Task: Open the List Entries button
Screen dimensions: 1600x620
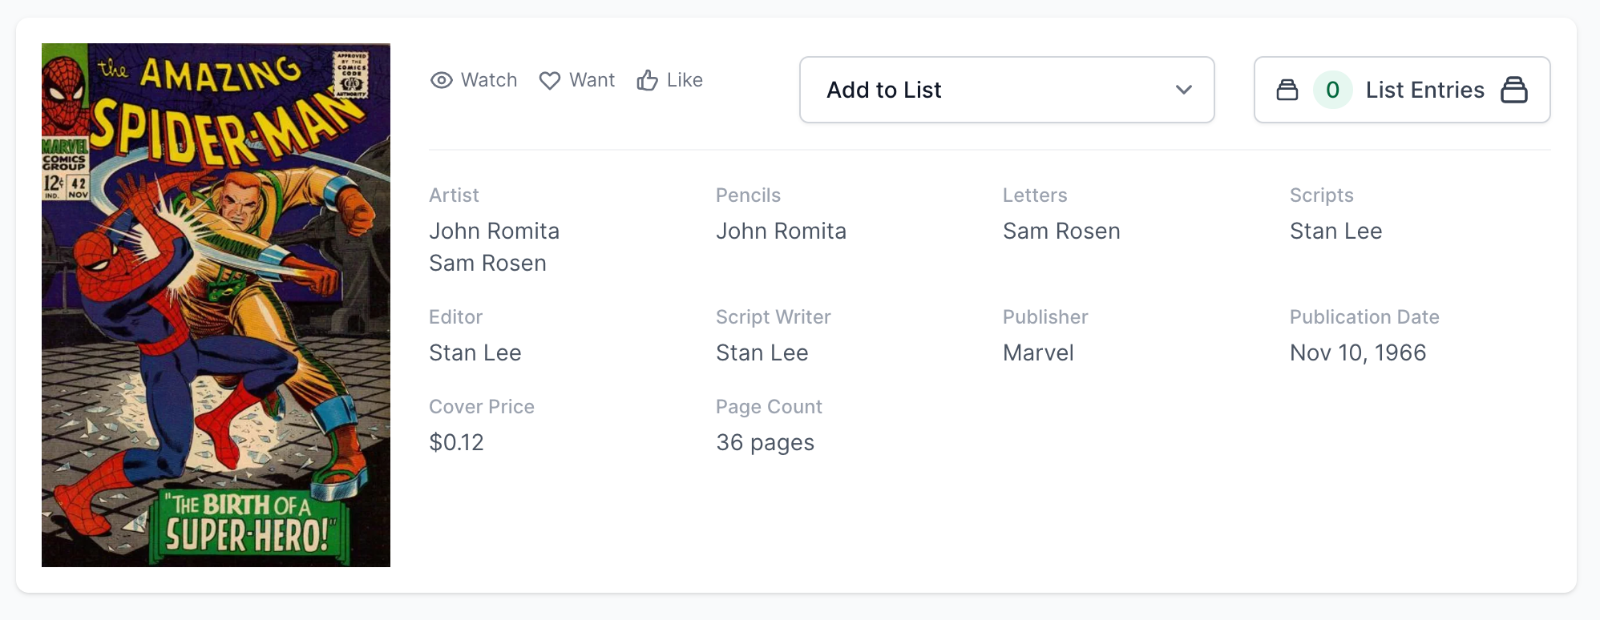Action: pyautogui.click(x=1424, y=90)
